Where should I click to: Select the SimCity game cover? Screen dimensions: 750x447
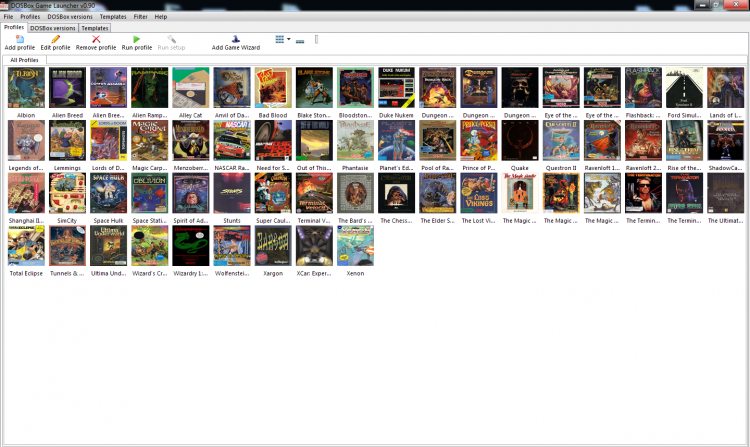(x=67, y=193)
